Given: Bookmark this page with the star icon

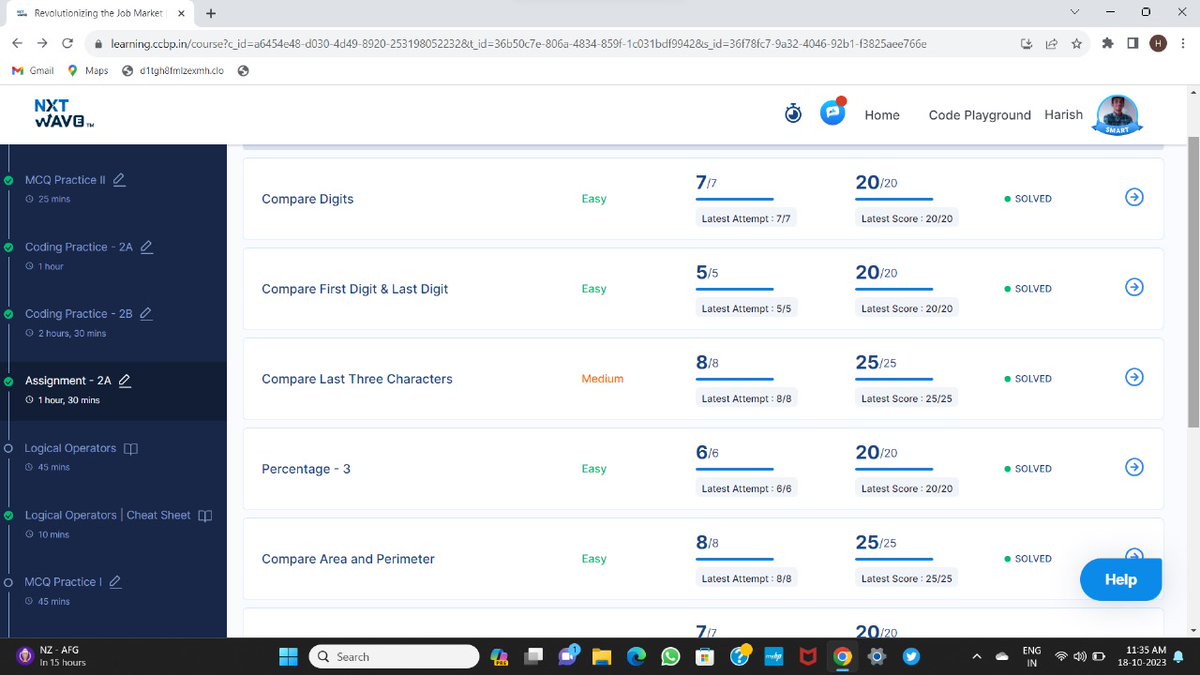Looking at the screenshot, I should (x=1076, y=43).
